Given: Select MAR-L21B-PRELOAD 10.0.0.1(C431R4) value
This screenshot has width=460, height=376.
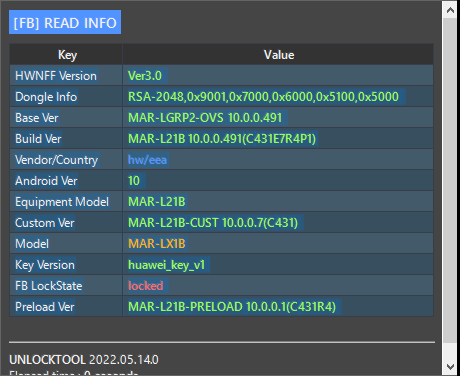Looking at the screenshot, I should [x=232, y=307].
